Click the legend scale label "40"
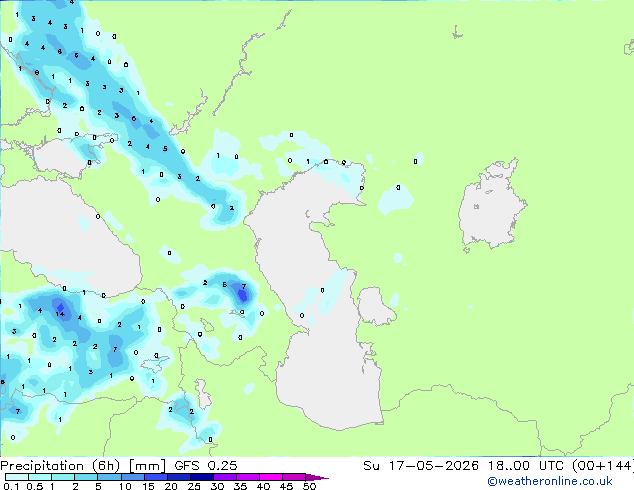Image resolution: width=634 pixels, height=490 pixels. pyautogui.click(x=263, y=486)
